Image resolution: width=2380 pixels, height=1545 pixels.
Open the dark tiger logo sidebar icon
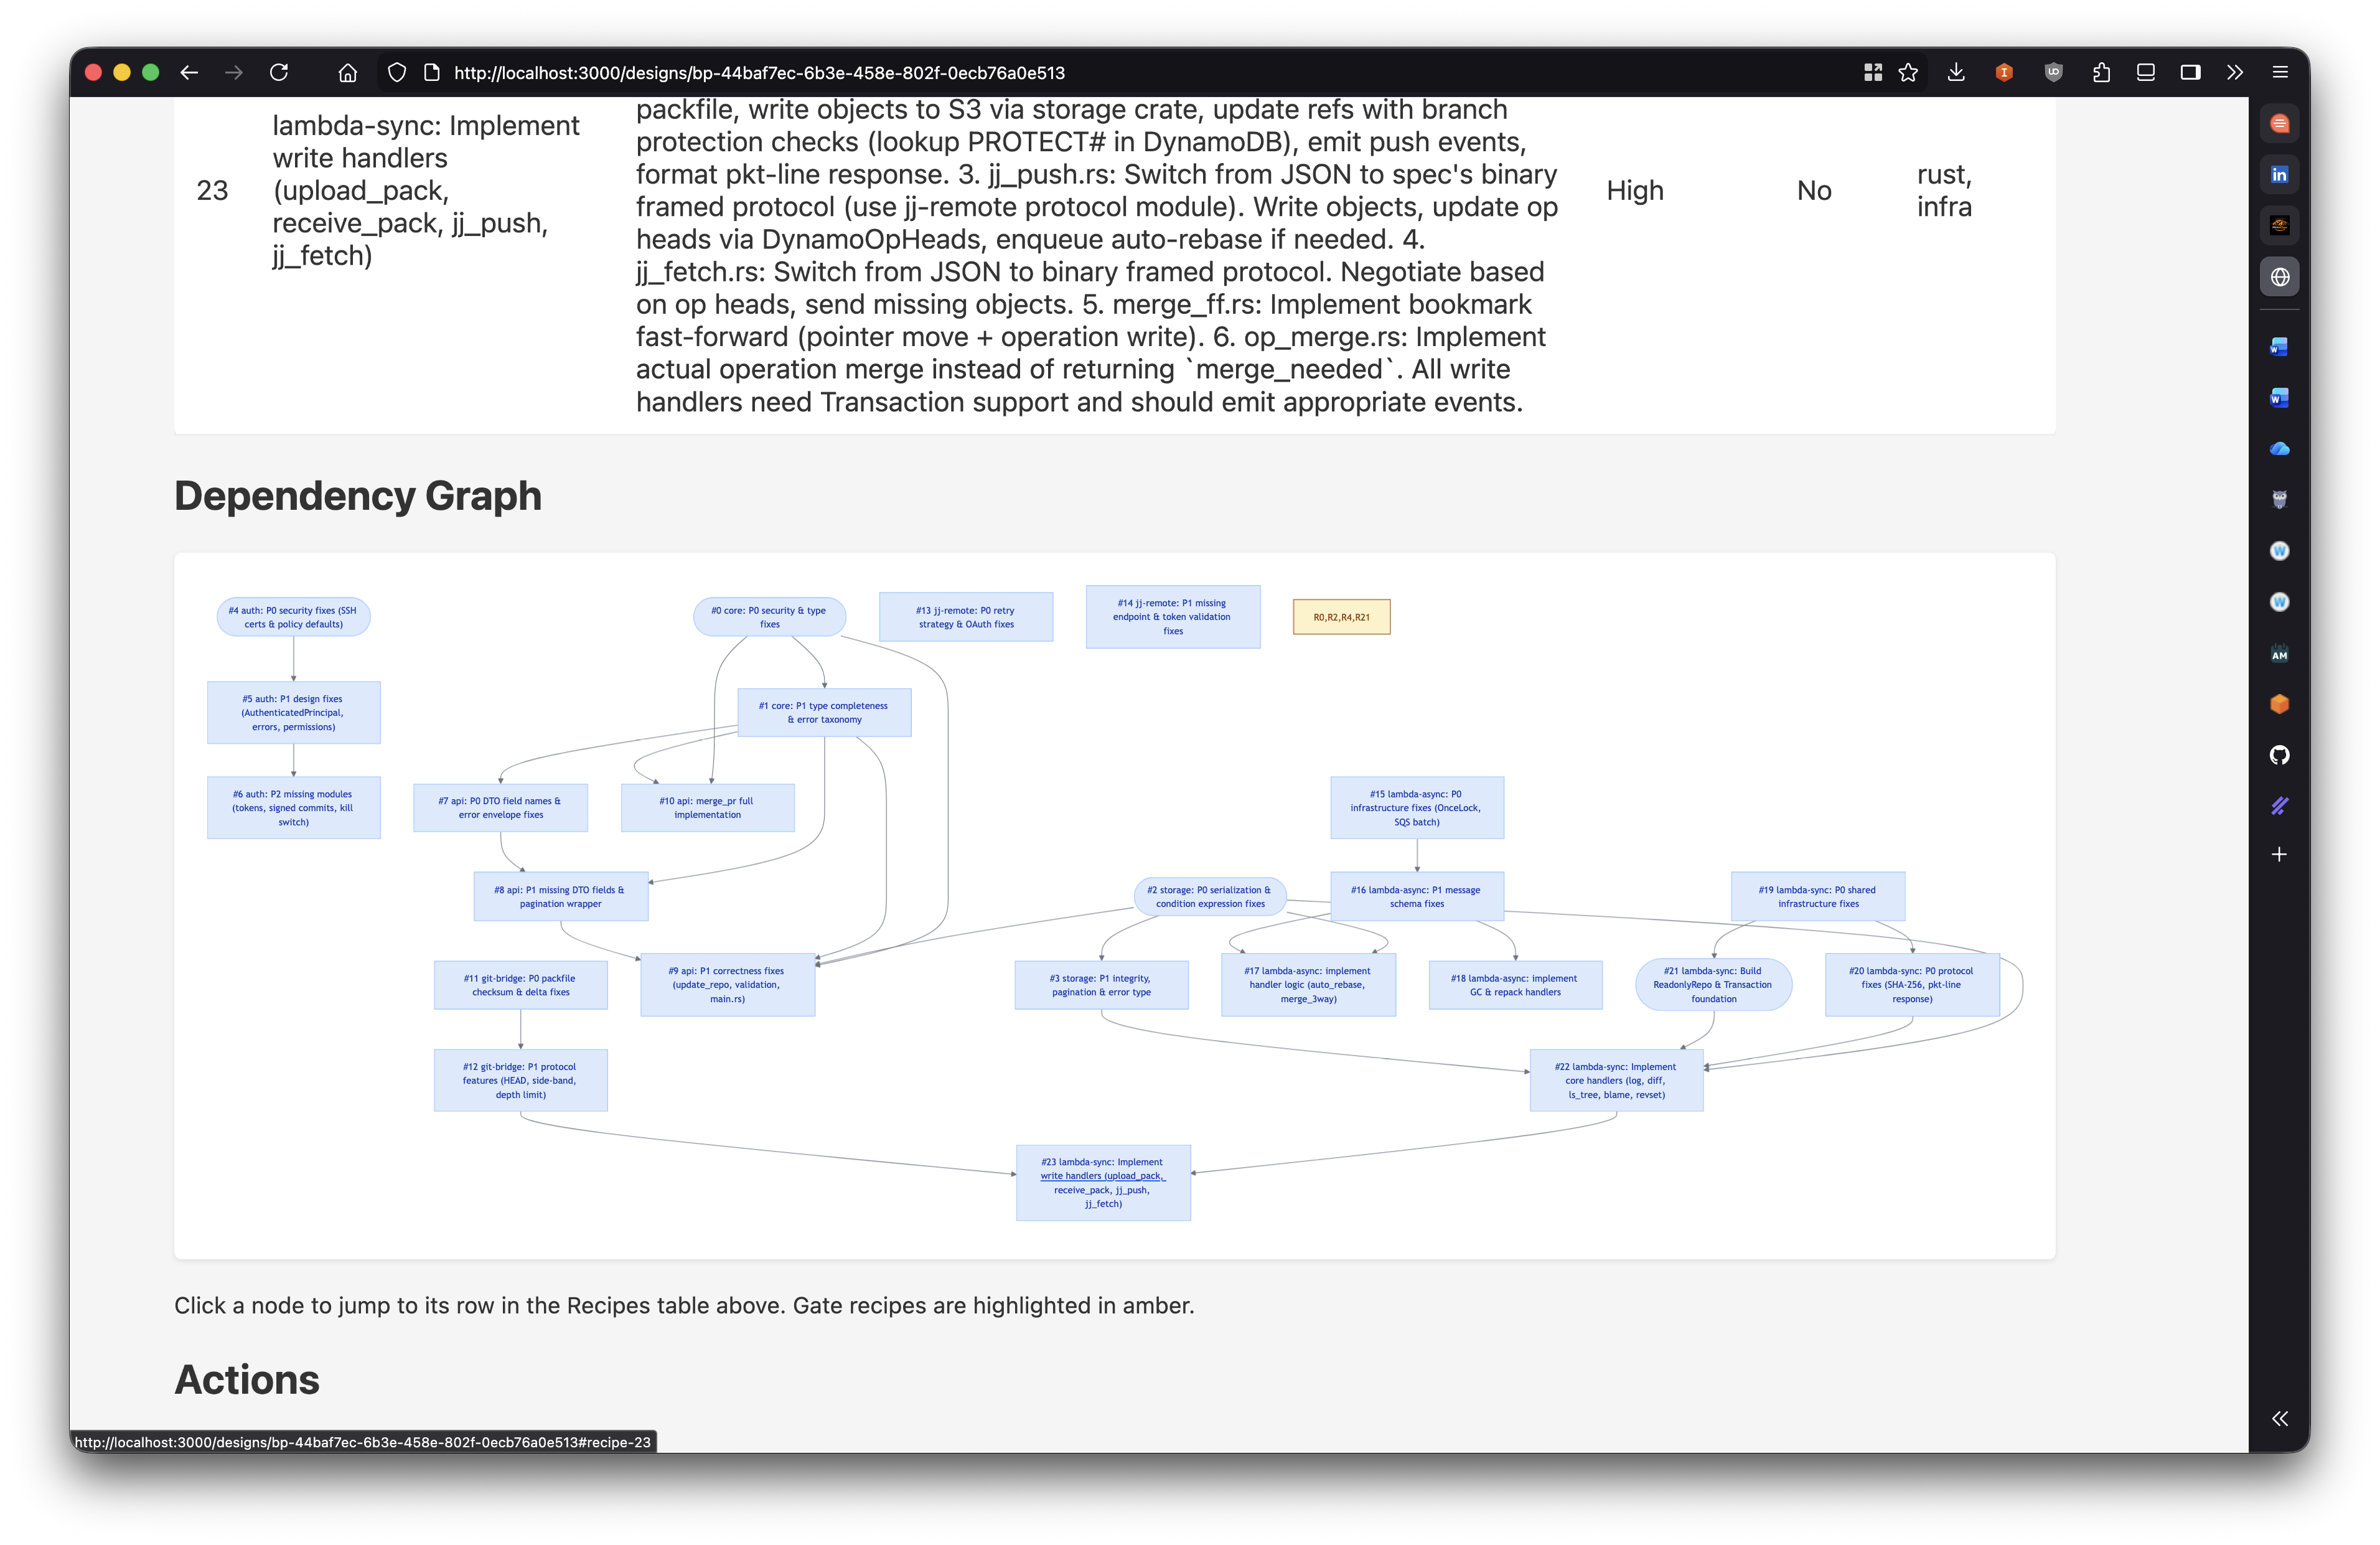[x=2280, y=226]
